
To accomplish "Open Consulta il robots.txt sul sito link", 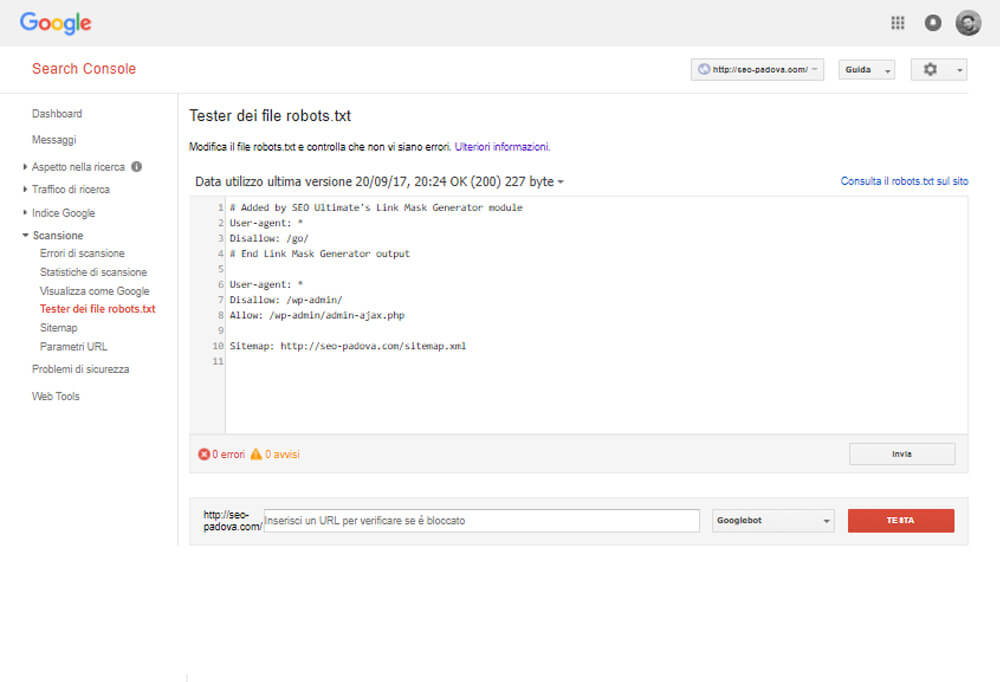I will click(904, 181).
